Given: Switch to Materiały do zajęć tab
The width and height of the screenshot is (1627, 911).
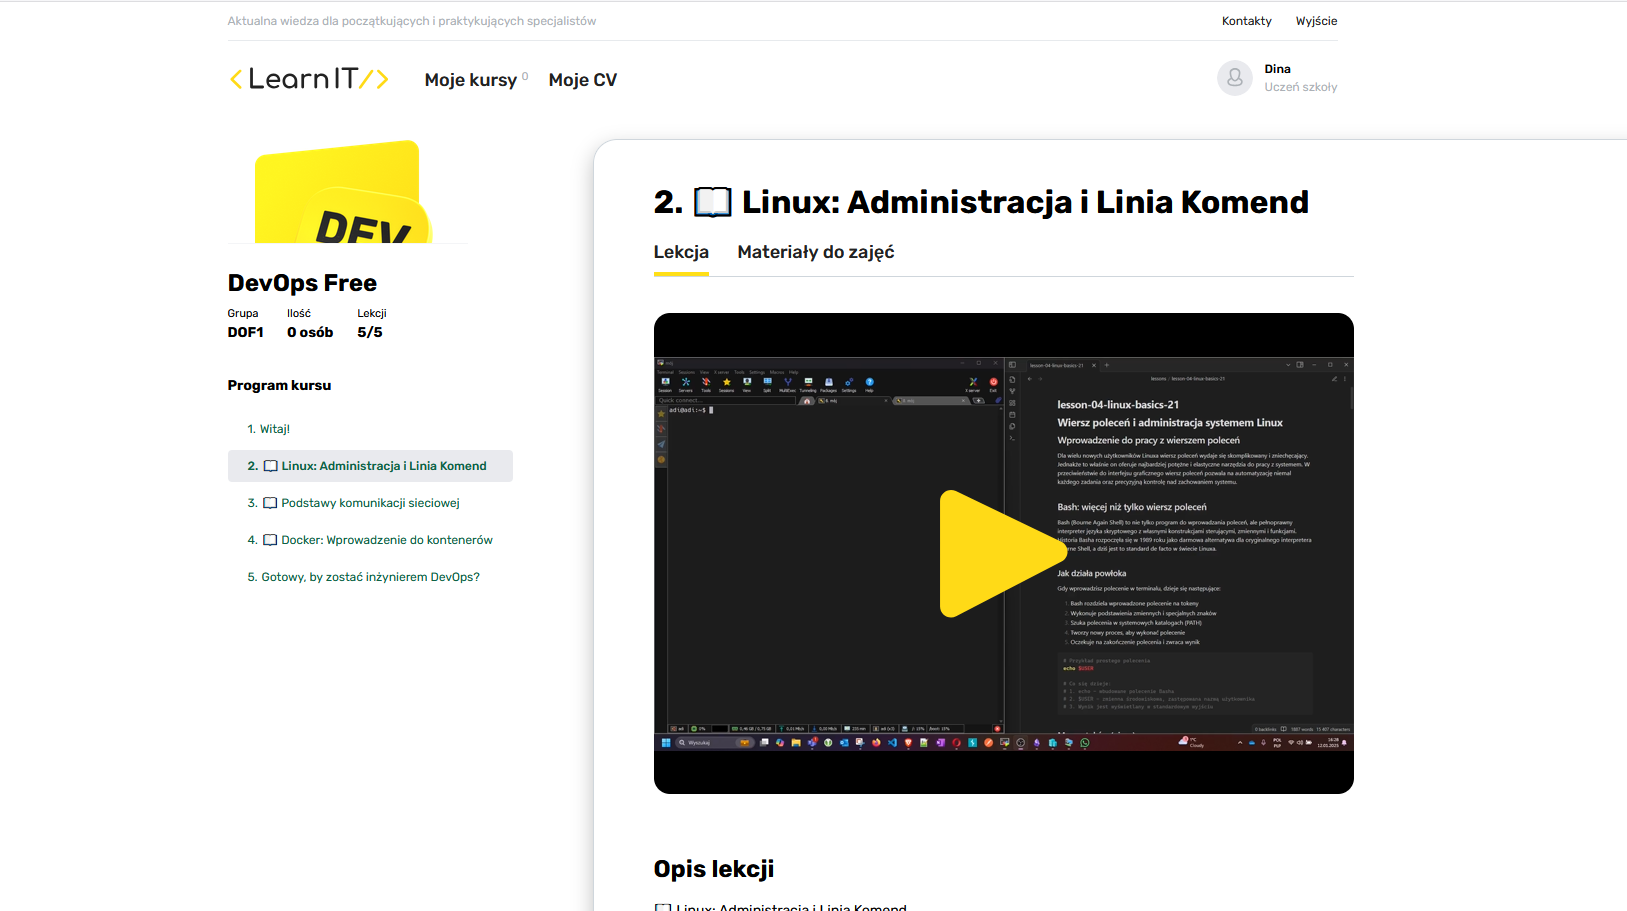Looking at the screenshot, I should click(x=815, y=252).
